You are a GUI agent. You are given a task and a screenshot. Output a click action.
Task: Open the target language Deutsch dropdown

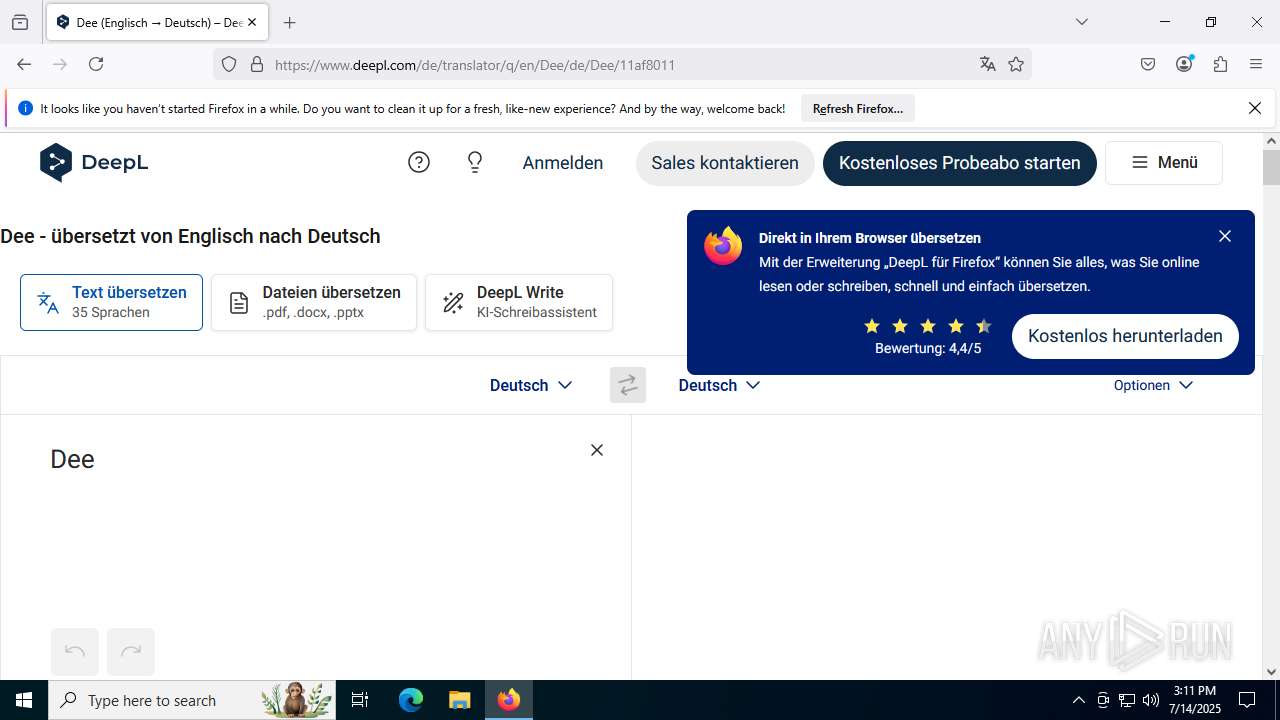click(719, 385)
